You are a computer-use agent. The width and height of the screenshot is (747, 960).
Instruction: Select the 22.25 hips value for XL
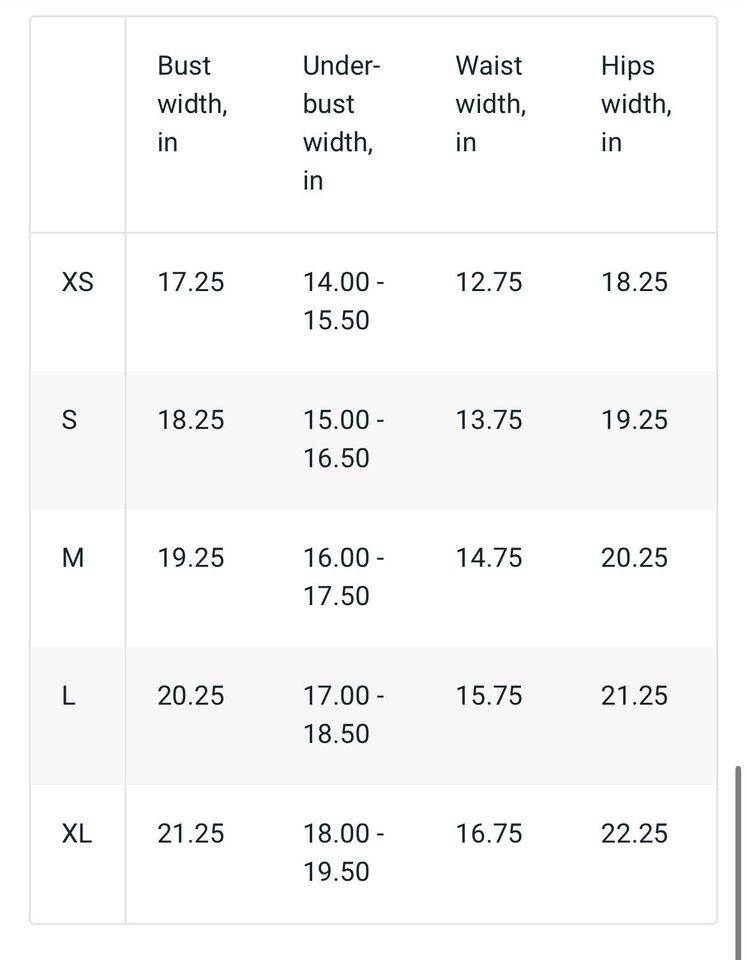point(634,834)
